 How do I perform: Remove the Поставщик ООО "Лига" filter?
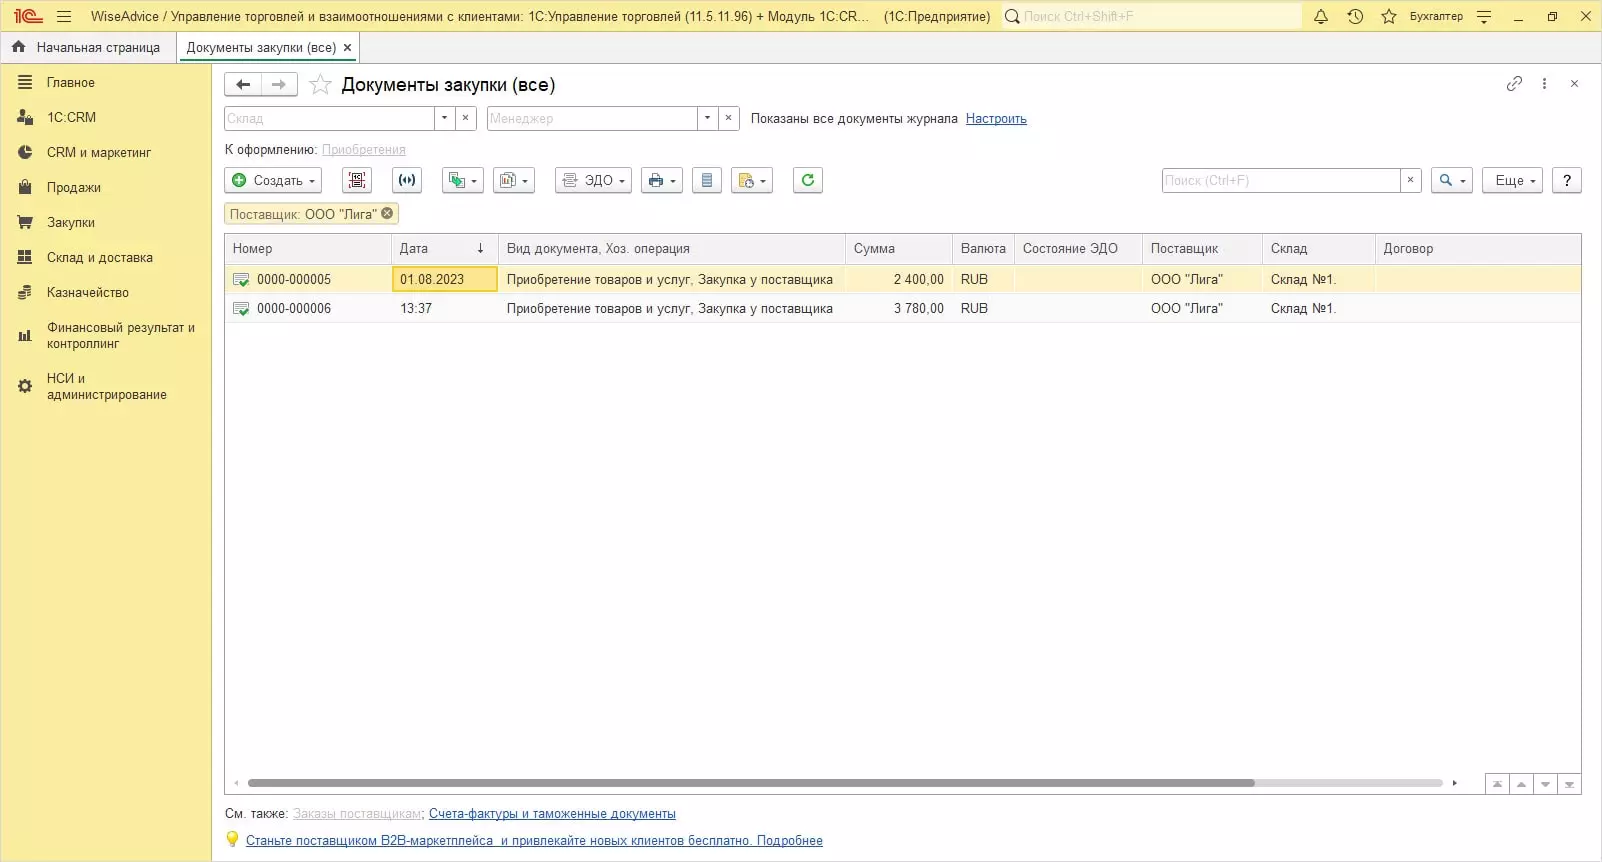pos(387,213)
